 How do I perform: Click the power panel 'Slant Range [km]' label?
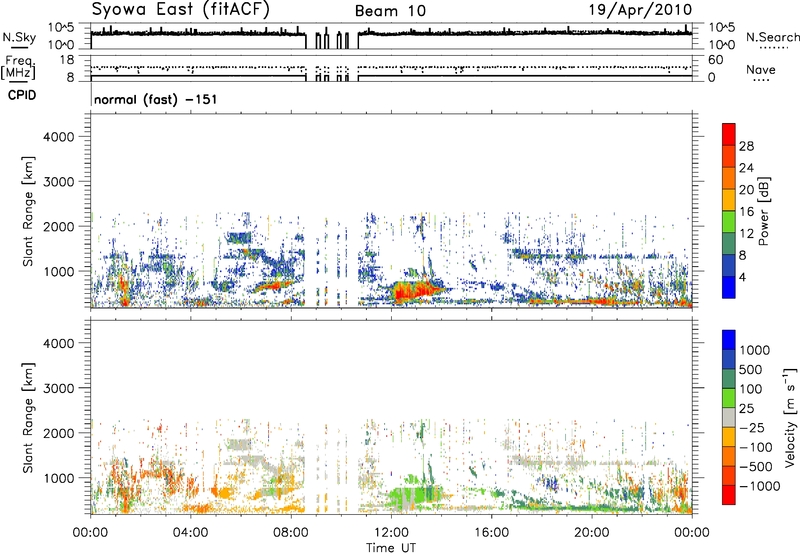click(28, 211)
